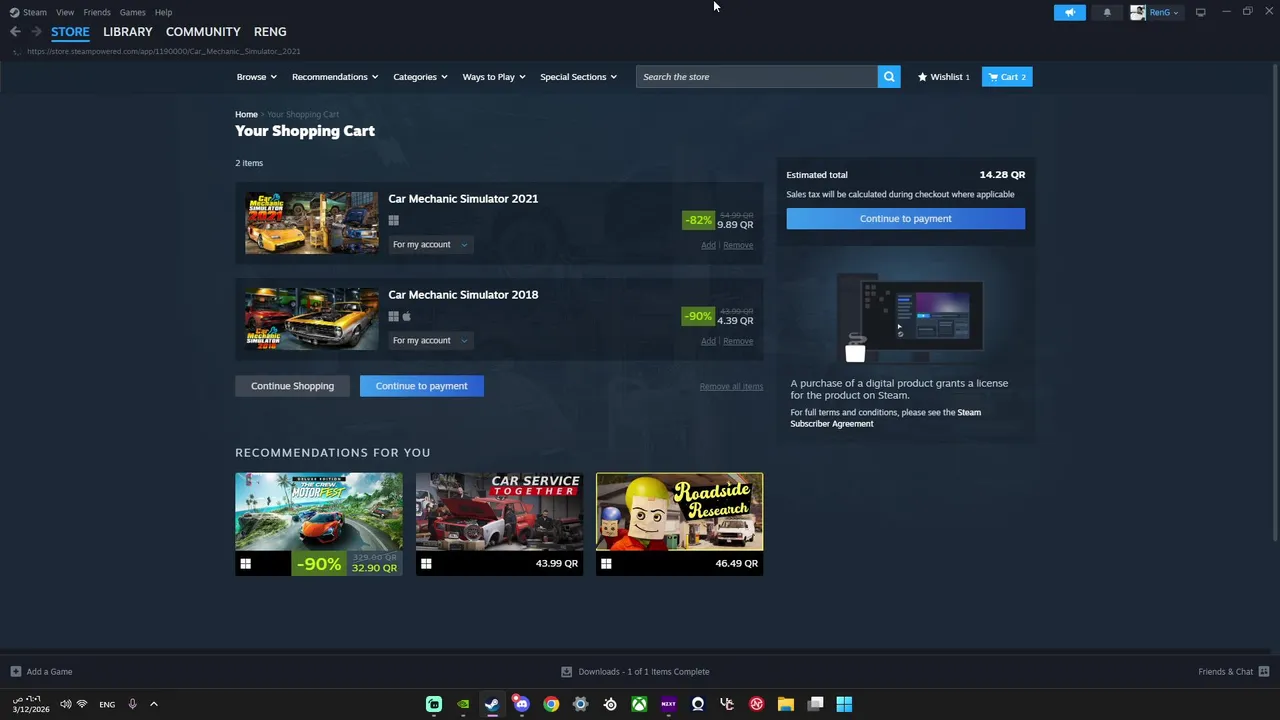This screenshot has height=720, width=1280.
Task: Remove Car Mechanic Simulator 2018 from cart
Action: click(x=738, y=341)
